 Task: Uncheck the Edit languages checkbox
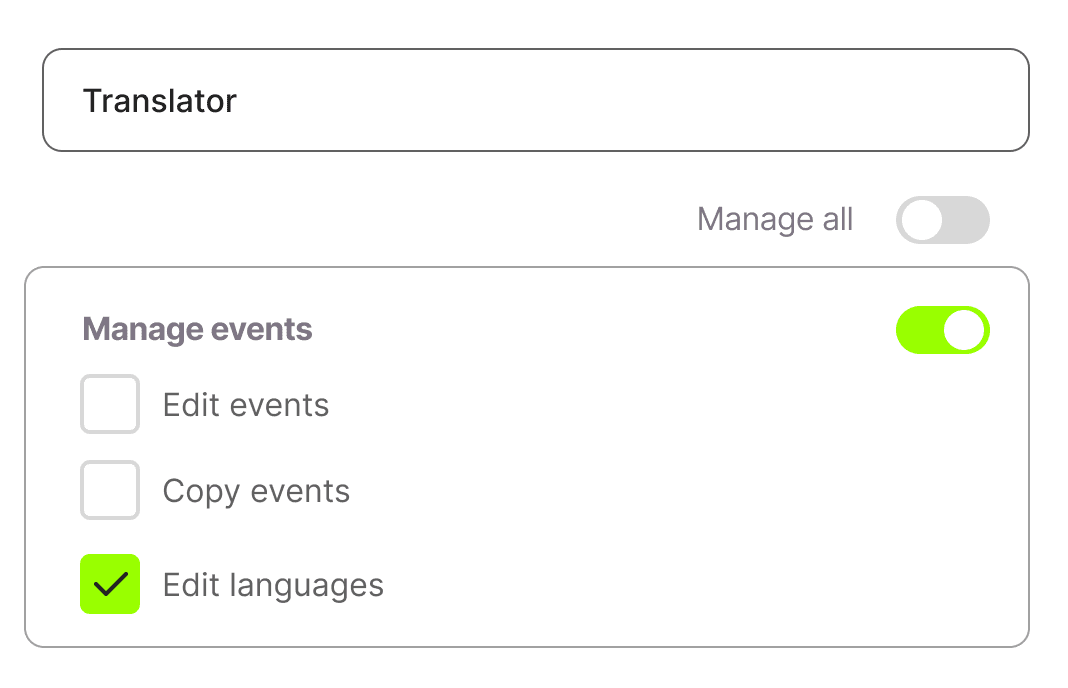110,584
